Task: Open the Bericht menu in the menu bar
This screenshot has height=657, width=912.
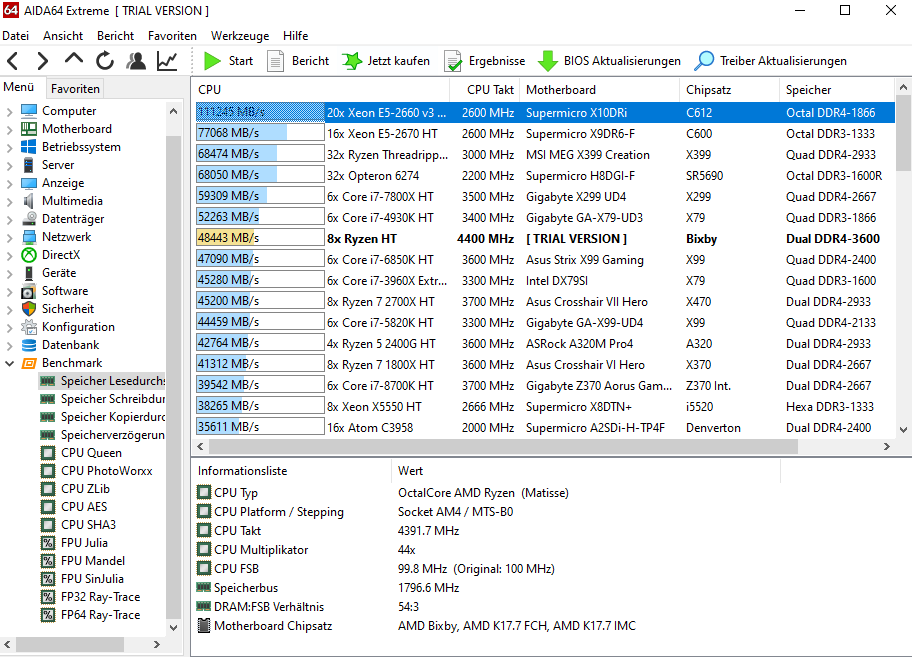Action: [115, 35]
